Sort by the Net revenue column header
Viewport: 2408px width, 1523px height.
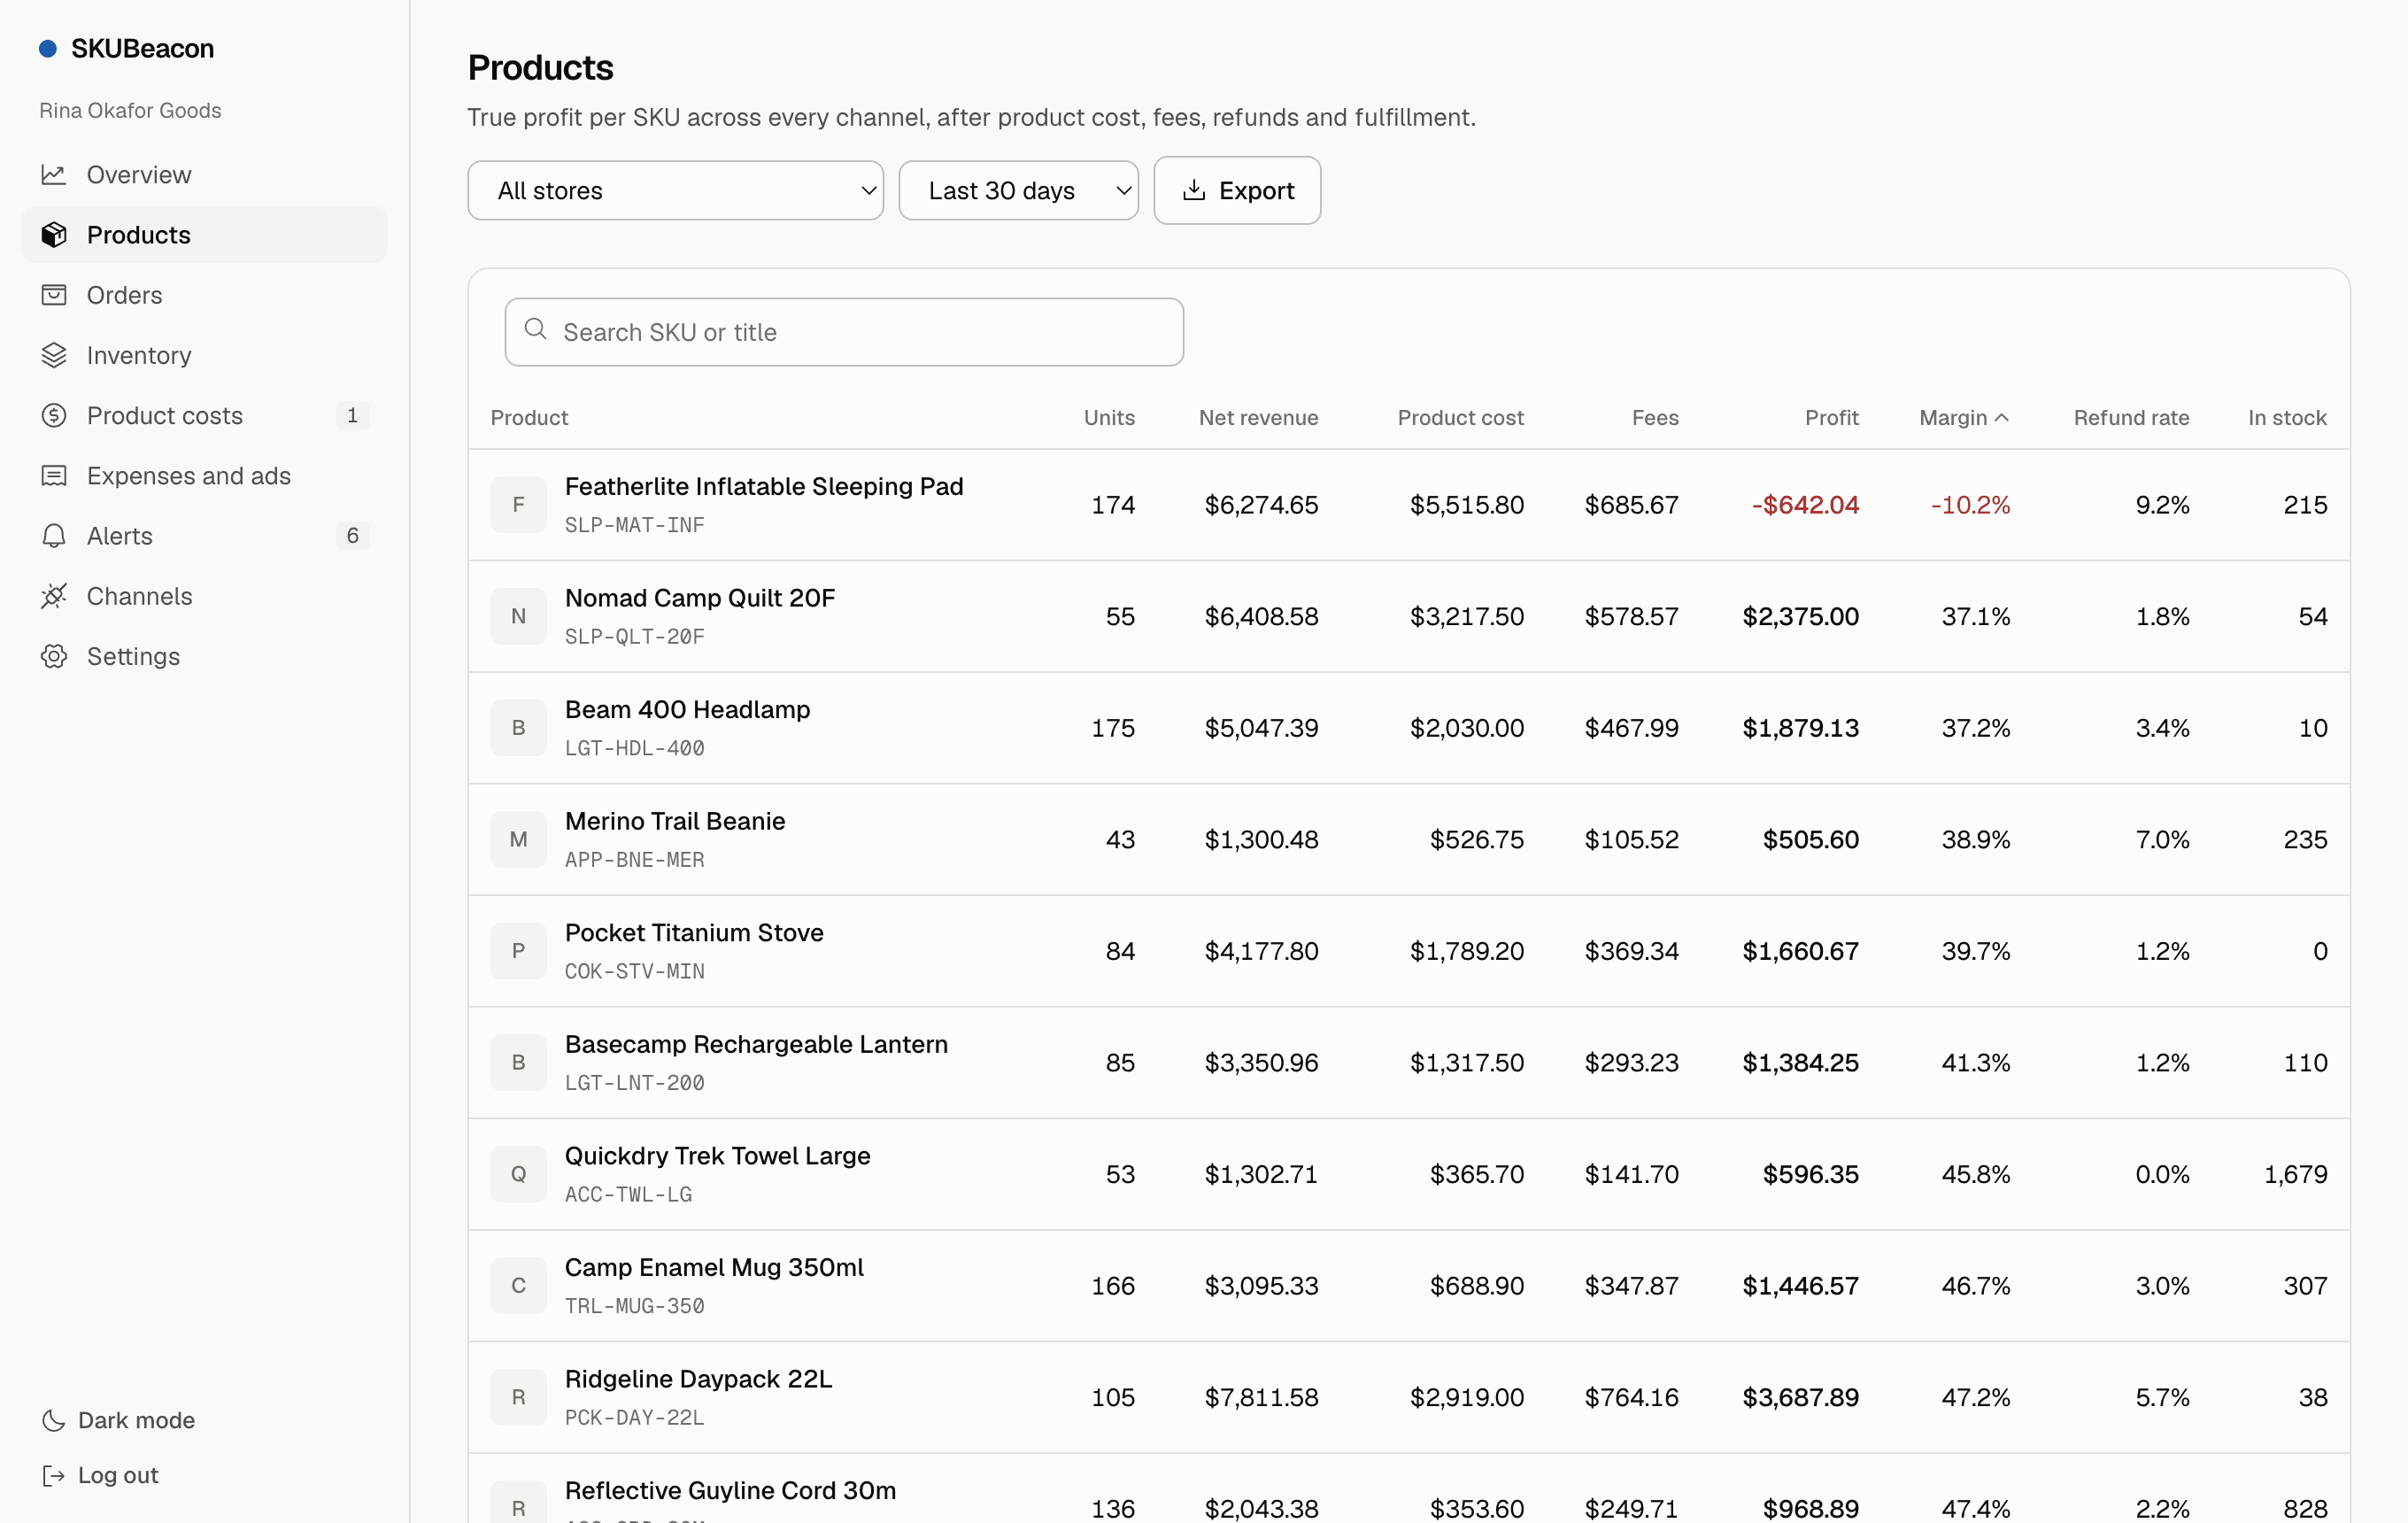click(1258, 418)
